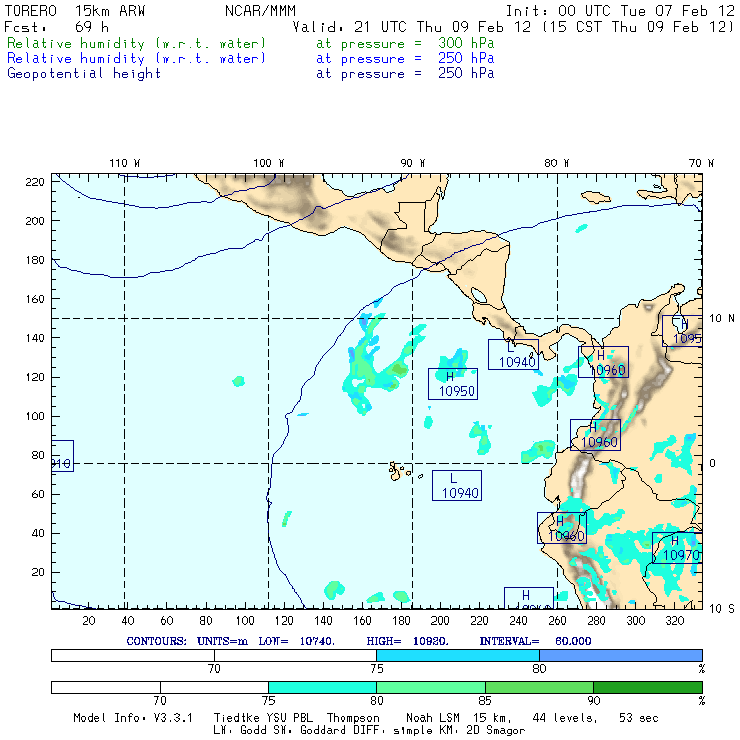Click the '70 W' longitude label

(701, 163)
